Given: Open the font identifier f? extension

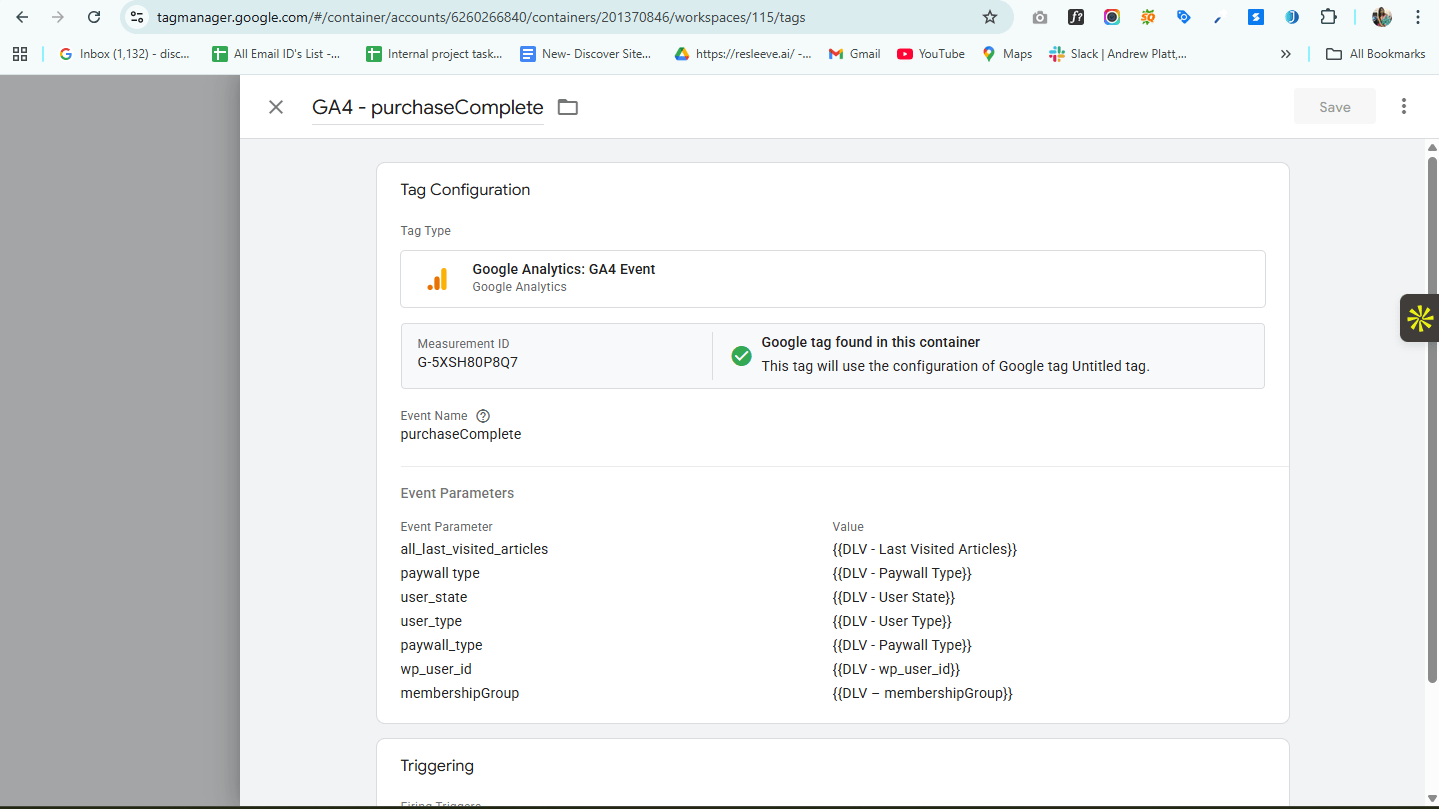Looking at the screenshot, I should tap(1076, 17).
